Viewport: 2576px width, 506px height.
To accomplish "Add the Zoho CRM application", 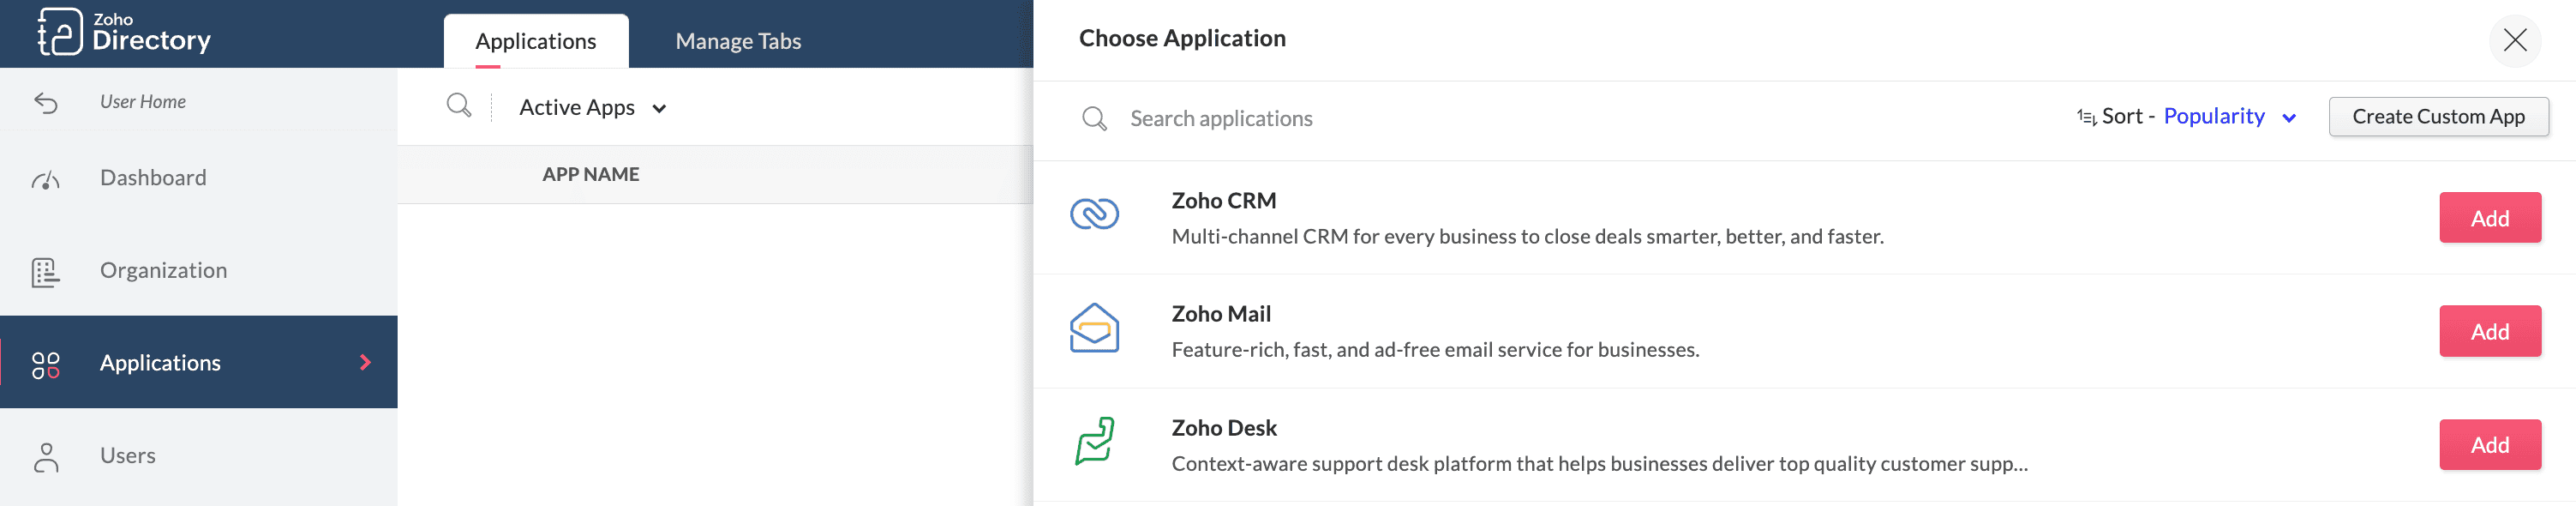I will 2489,218.
